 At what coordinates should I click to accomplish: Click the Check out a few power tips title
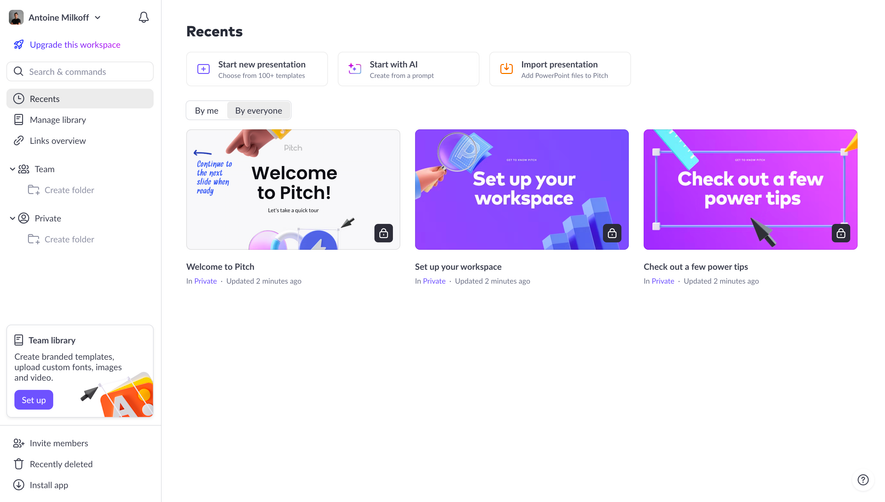(695, 267)
